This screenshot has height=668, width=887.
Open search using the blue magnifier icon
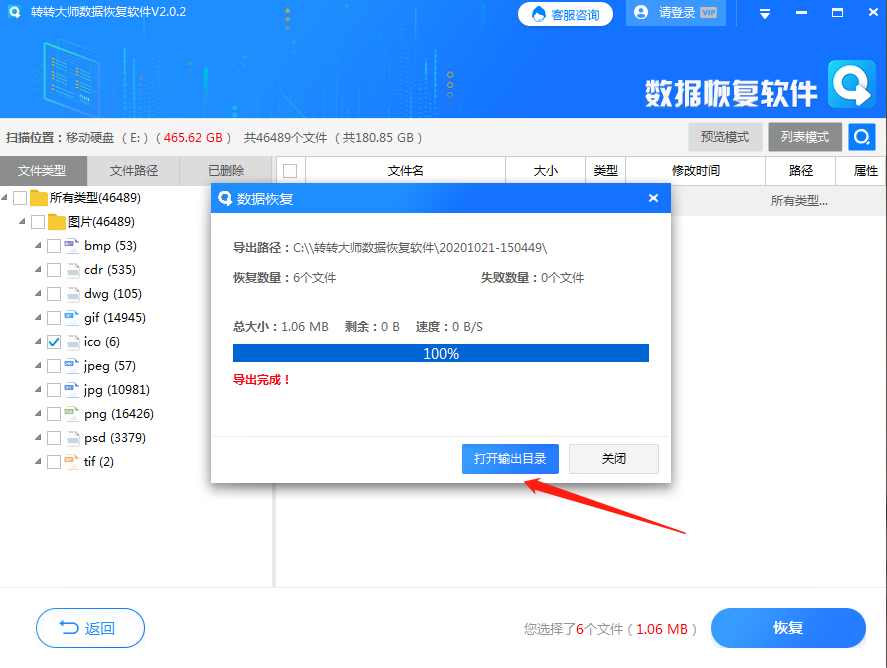tap(861, 137)
